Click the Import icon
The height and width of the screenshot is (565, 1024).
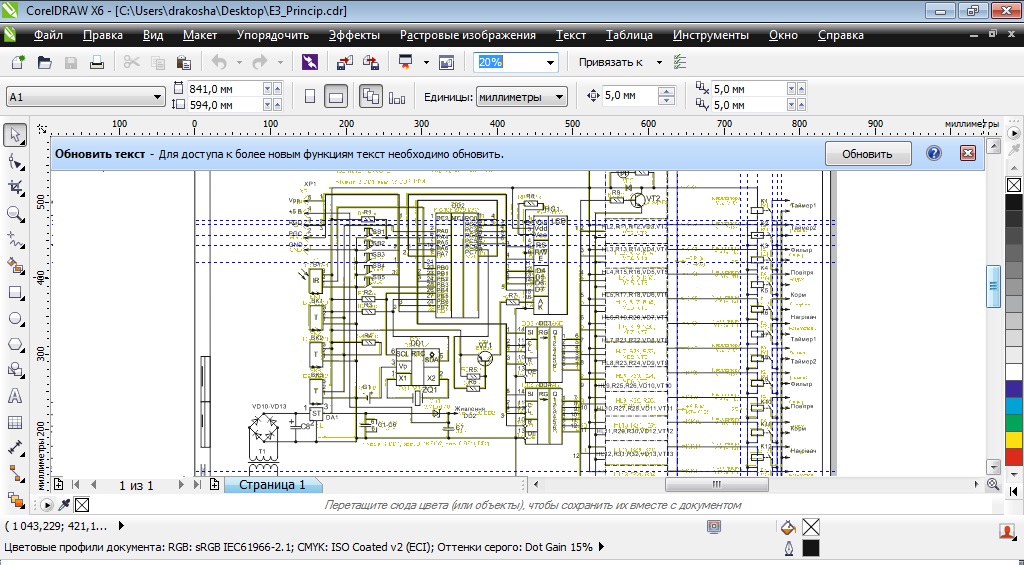[x=345, y=62]
